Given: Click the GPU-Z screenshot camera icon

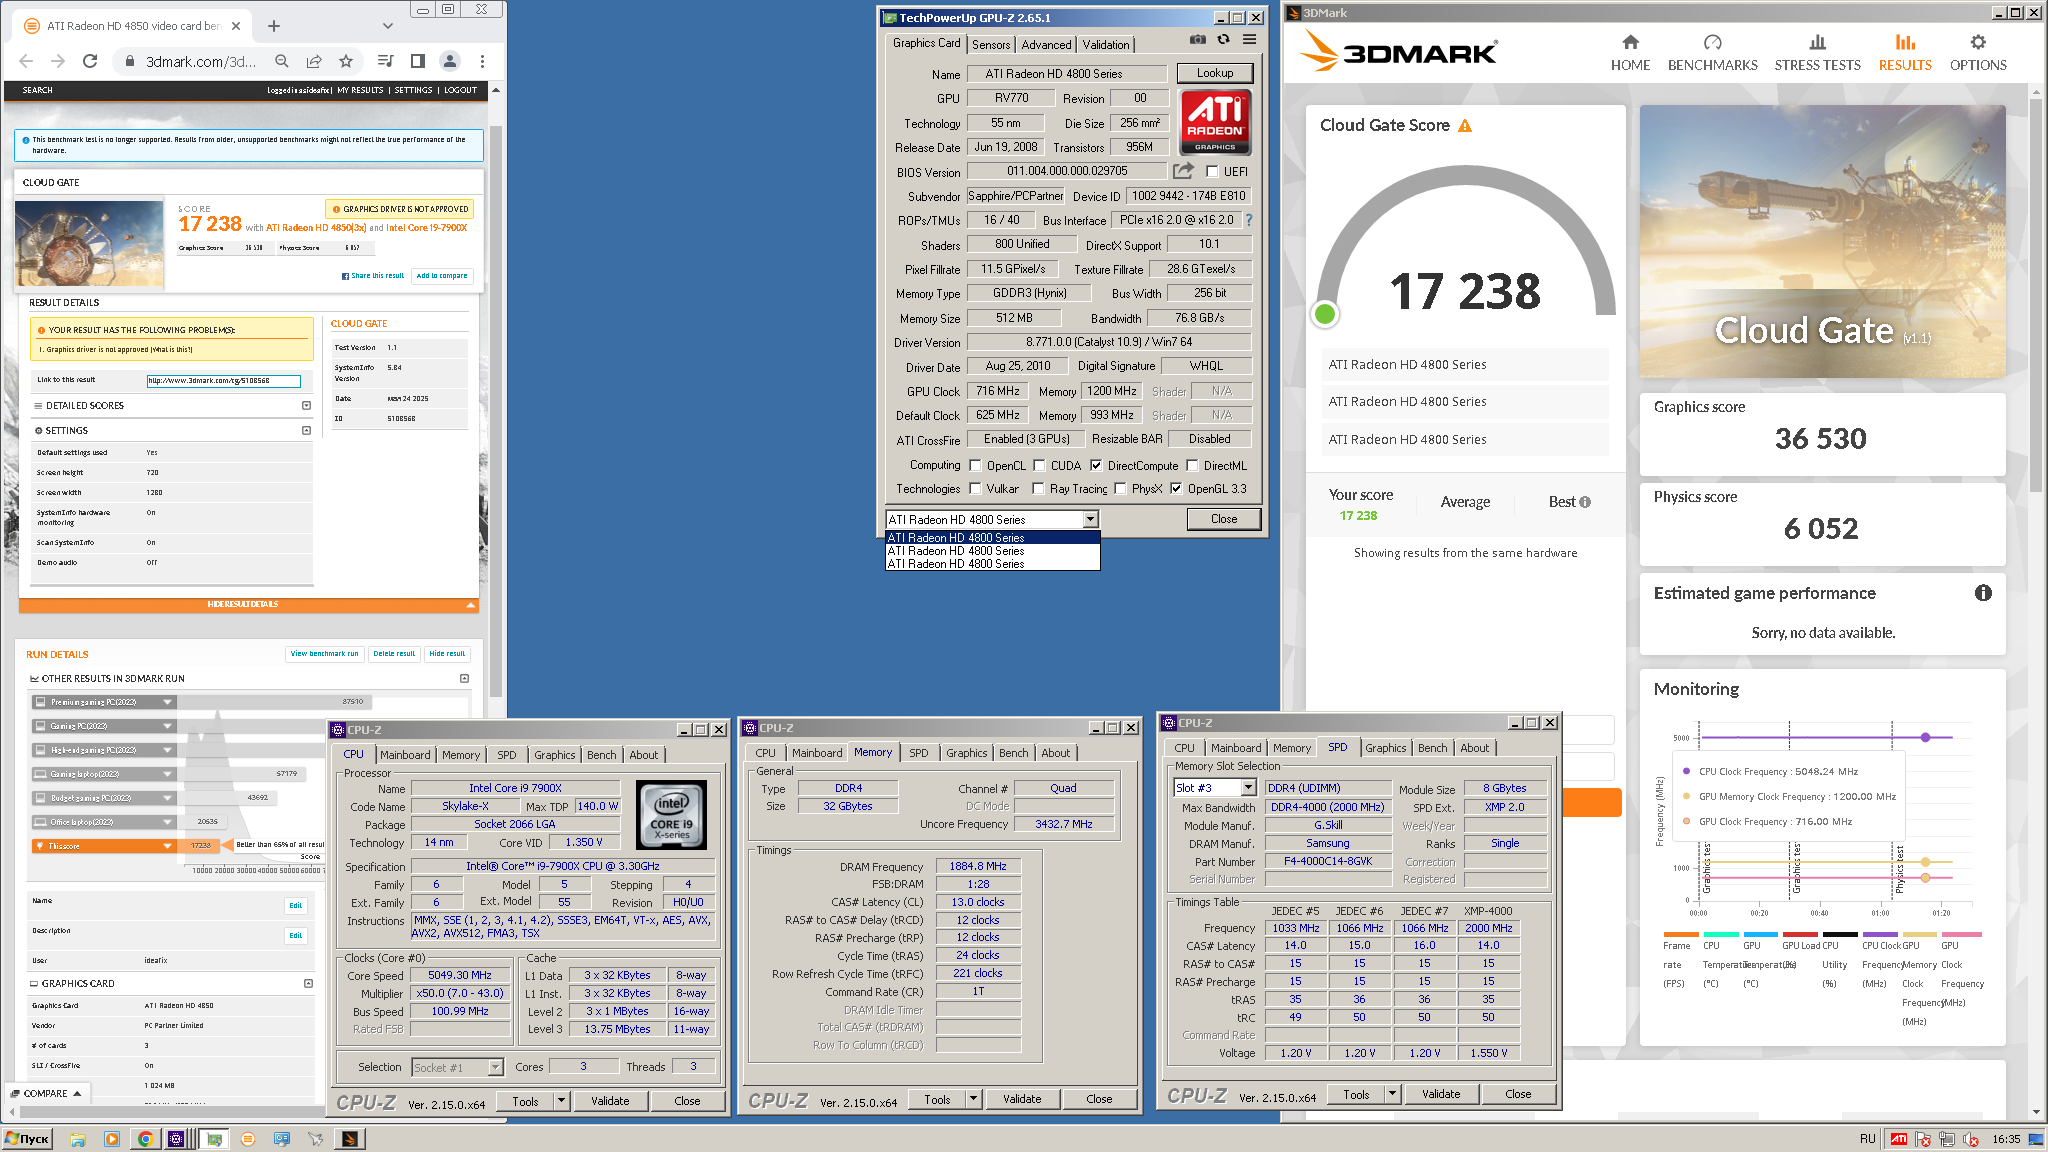Looking at the screenshot, I should (1197, 40).
